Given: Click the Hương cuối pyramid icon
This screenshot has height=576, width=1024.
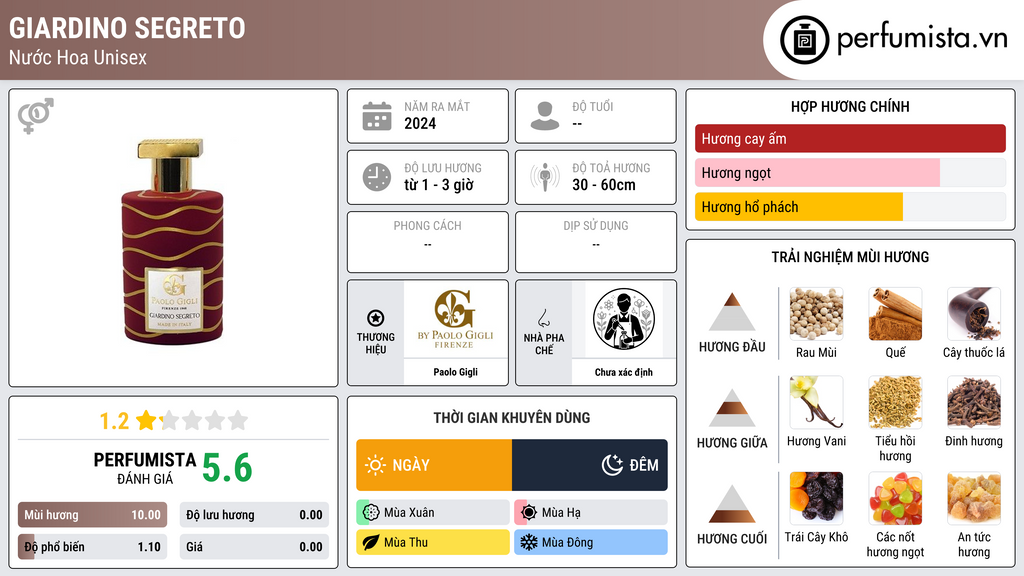Looking at the screenshot, I should (732, 504).
